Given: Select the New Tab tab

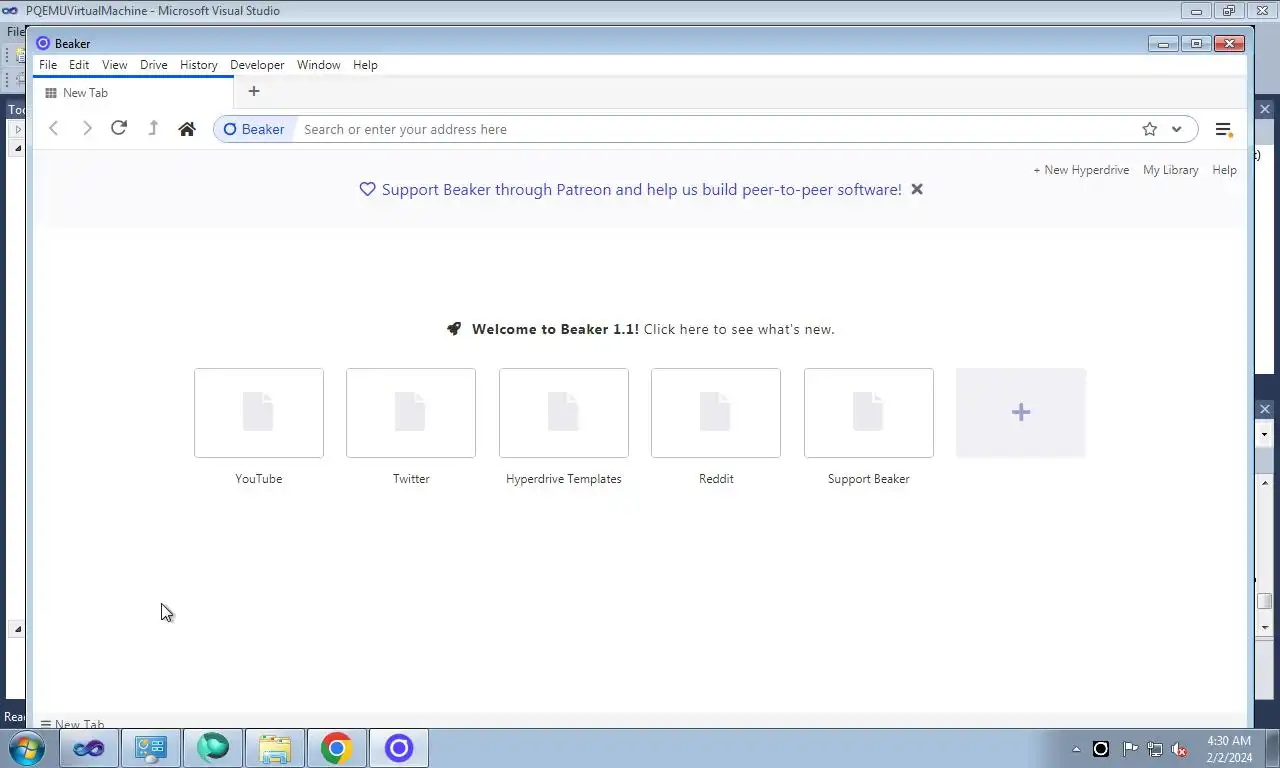Looking at the screenshot, I should (x=134, y=92).
